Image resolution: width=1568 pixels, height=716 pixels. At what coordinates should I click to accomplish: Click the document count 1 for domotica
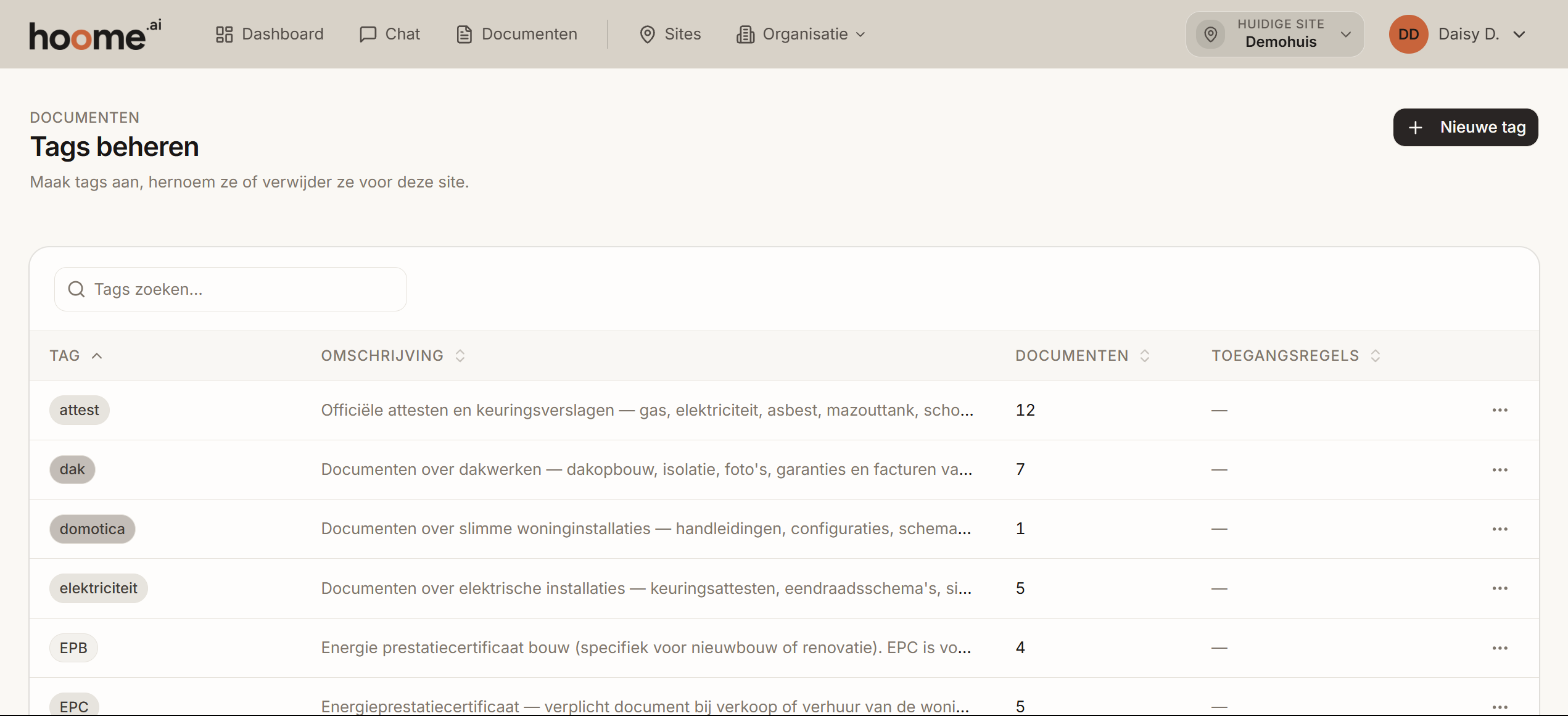pos(1020,528)
